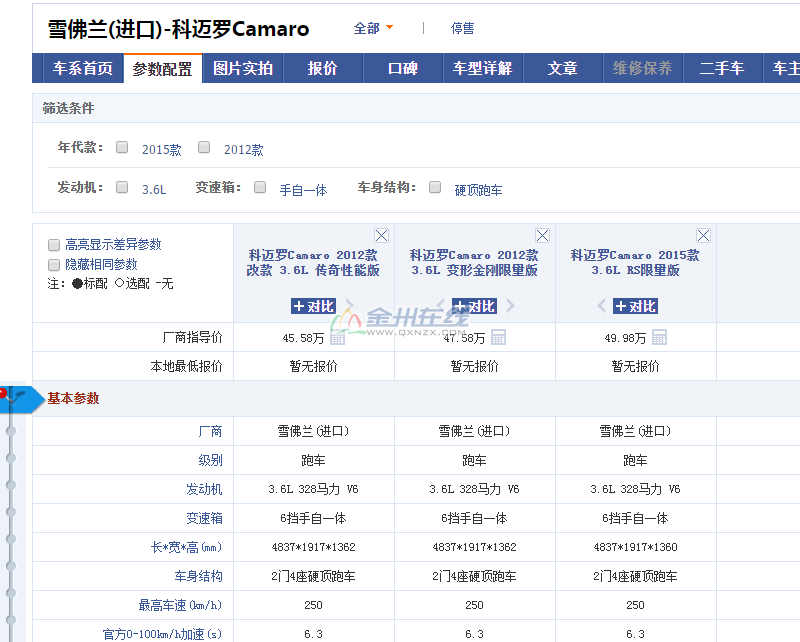
Task: Open the 口碑 tab
Action: click(403, 68)
